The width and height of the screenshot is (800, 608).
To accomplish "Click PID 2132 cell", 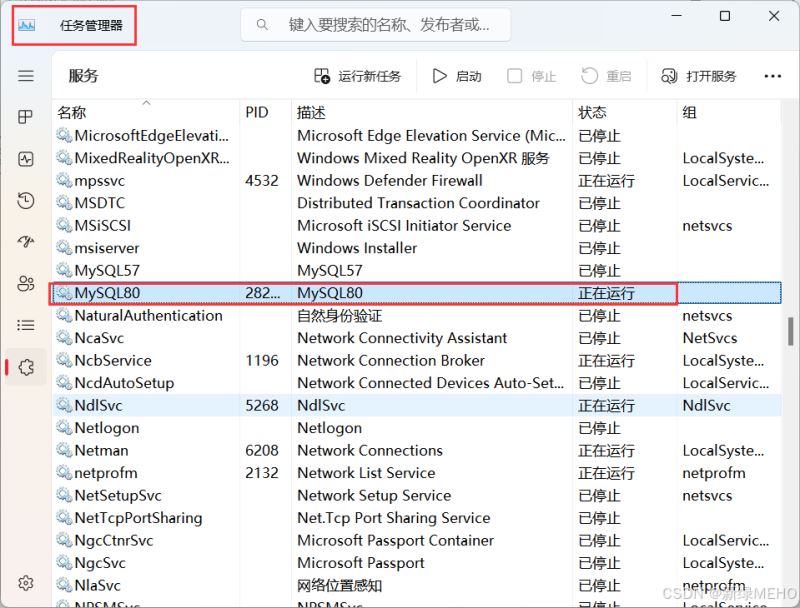I will [x=262, y=473].
